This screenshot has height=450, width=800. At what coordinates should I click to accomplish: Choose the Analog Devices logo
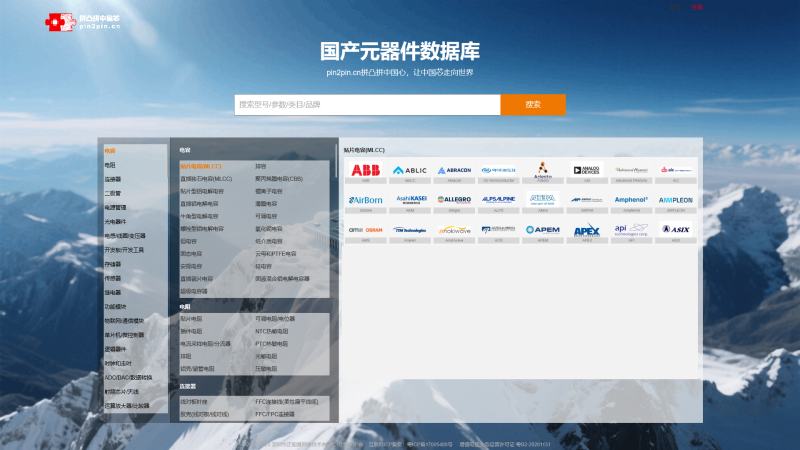click(587, 170)
